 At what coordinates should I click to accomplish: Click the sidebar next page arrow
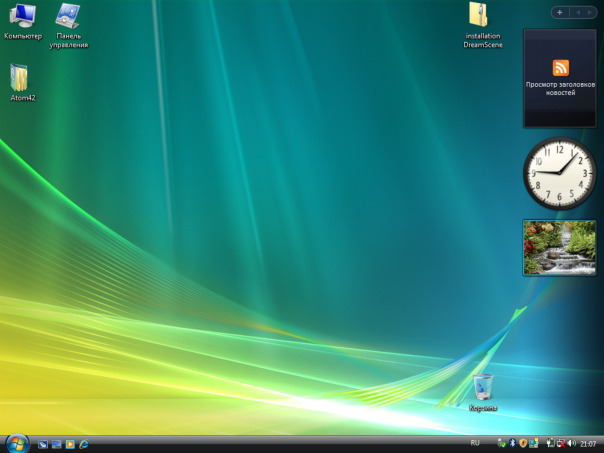(588, 12)
